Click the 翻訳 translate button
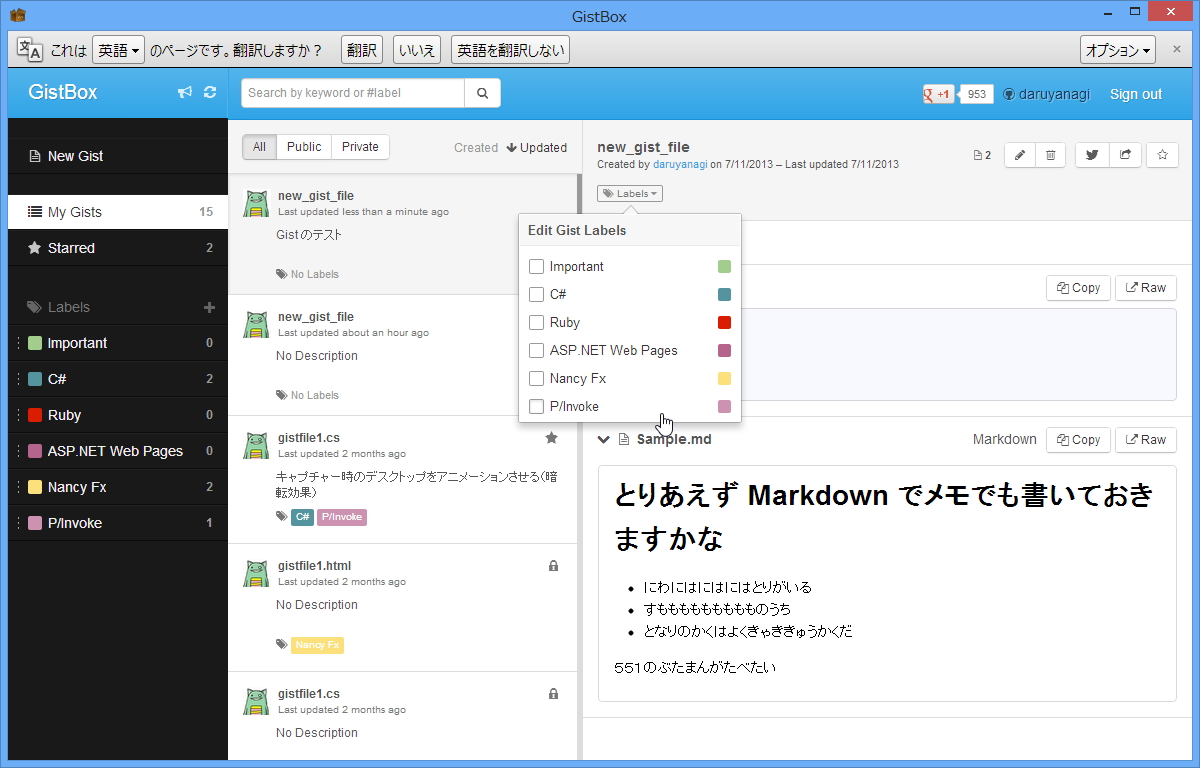 pos(361,50)
